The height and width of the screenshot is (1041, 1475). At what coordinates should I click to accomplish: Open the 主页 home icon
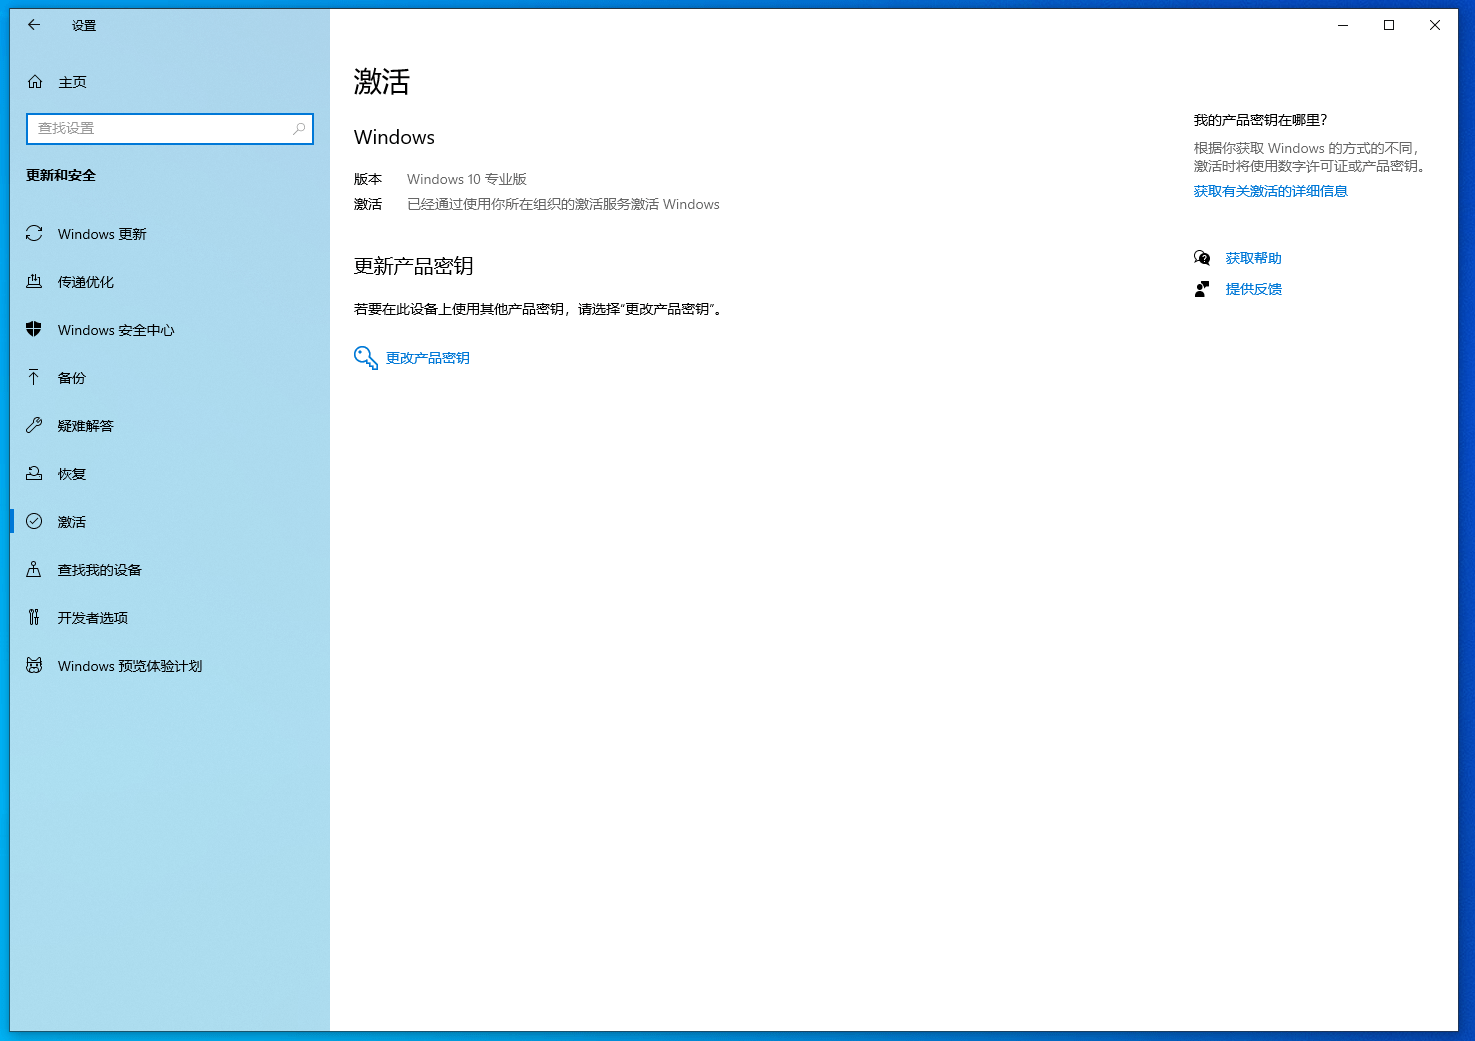(35, 82)
